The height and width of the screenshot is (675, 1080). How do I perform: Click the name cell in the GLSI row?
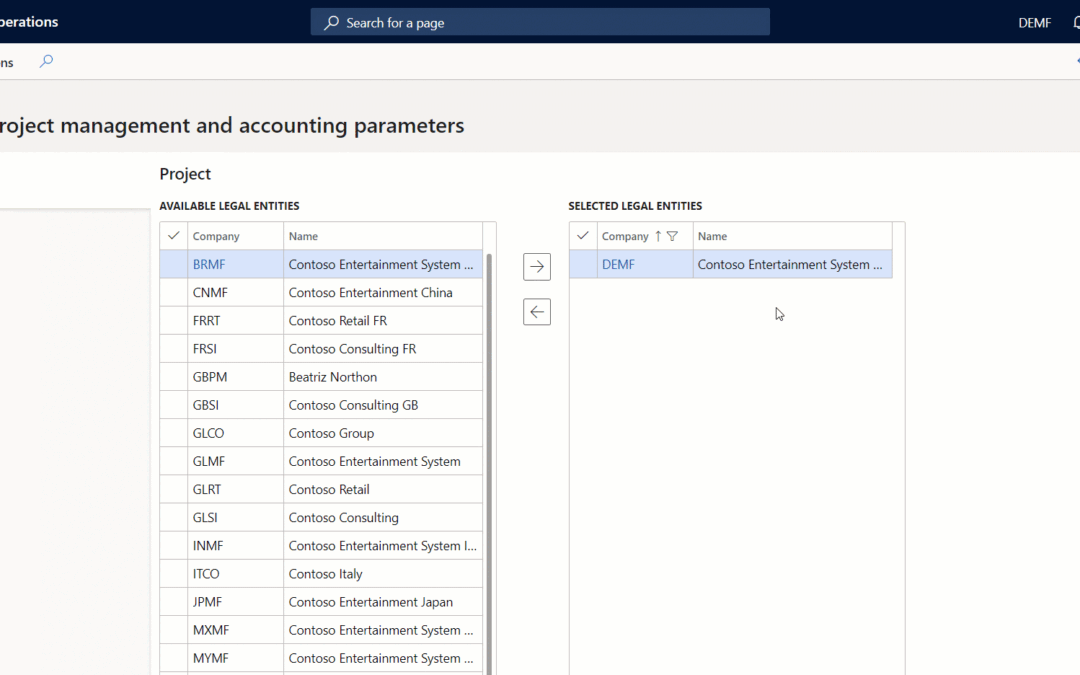point(382,517)
